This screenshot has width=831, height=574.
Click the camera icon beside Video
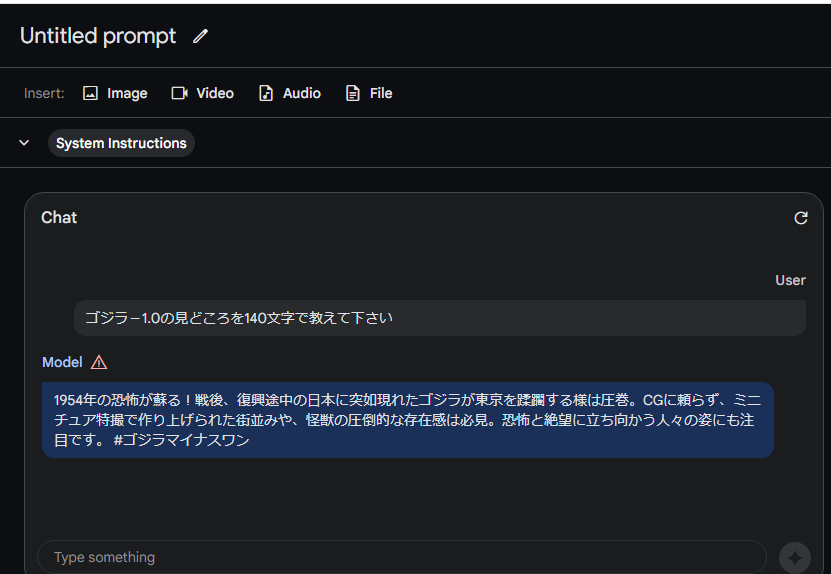(x=180, y=93)
